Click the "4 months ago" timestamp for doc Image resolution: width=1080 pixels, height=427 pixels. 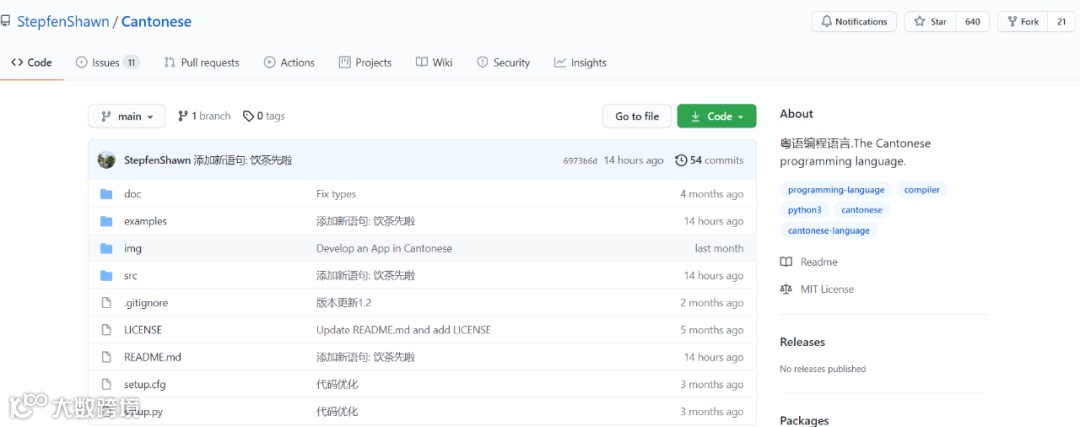coord(712,194)
